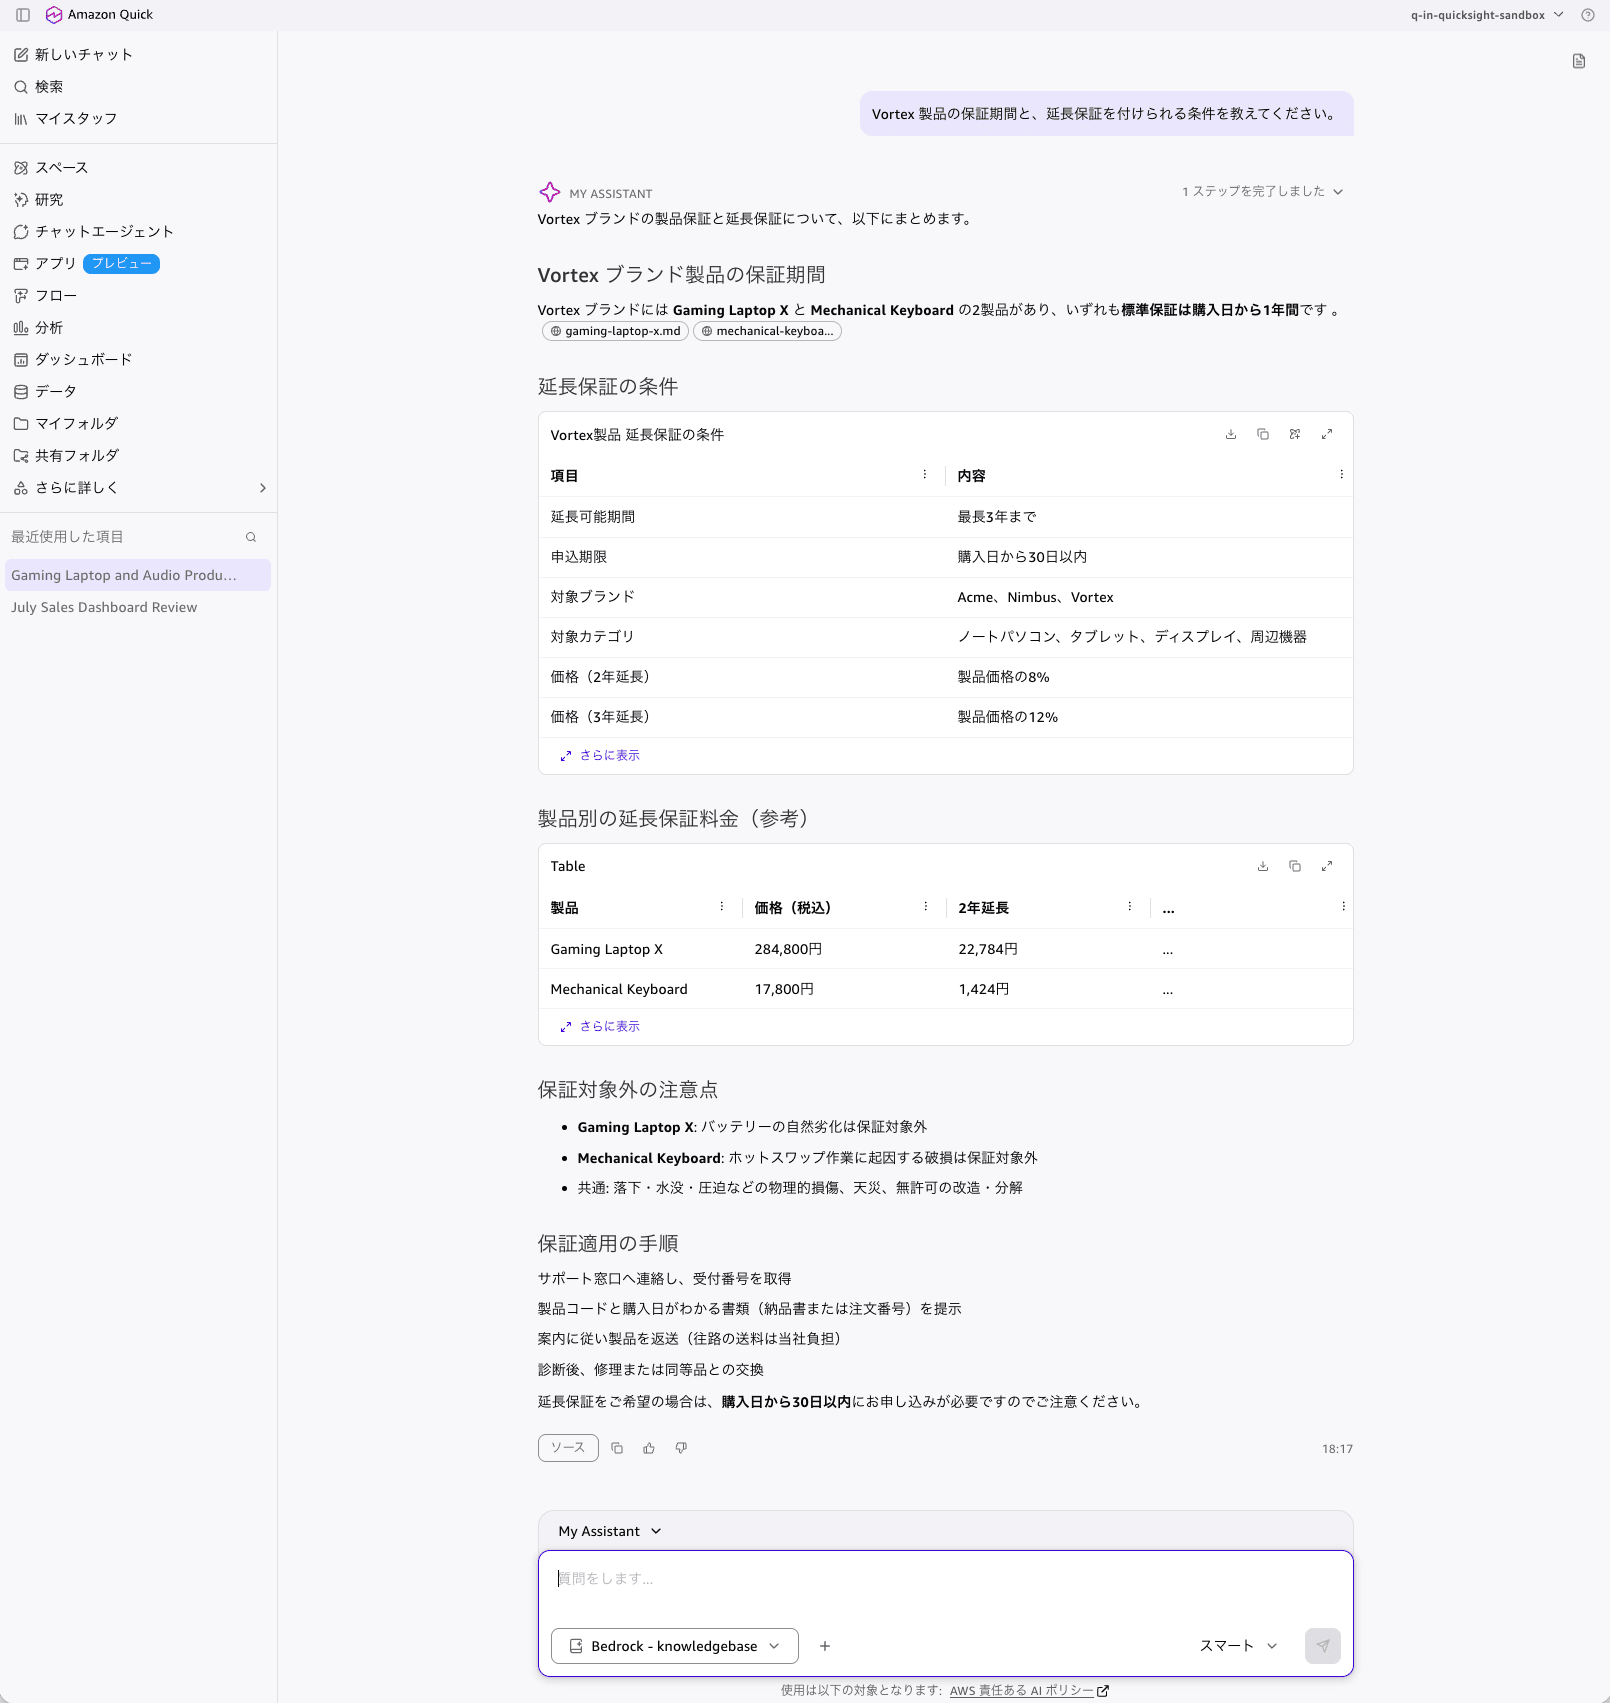The height and width of the screenshot is (1703, 1610).
Task: Expand the 延長保証の条件 table to fullscreen
Action: pos(1327,434)
